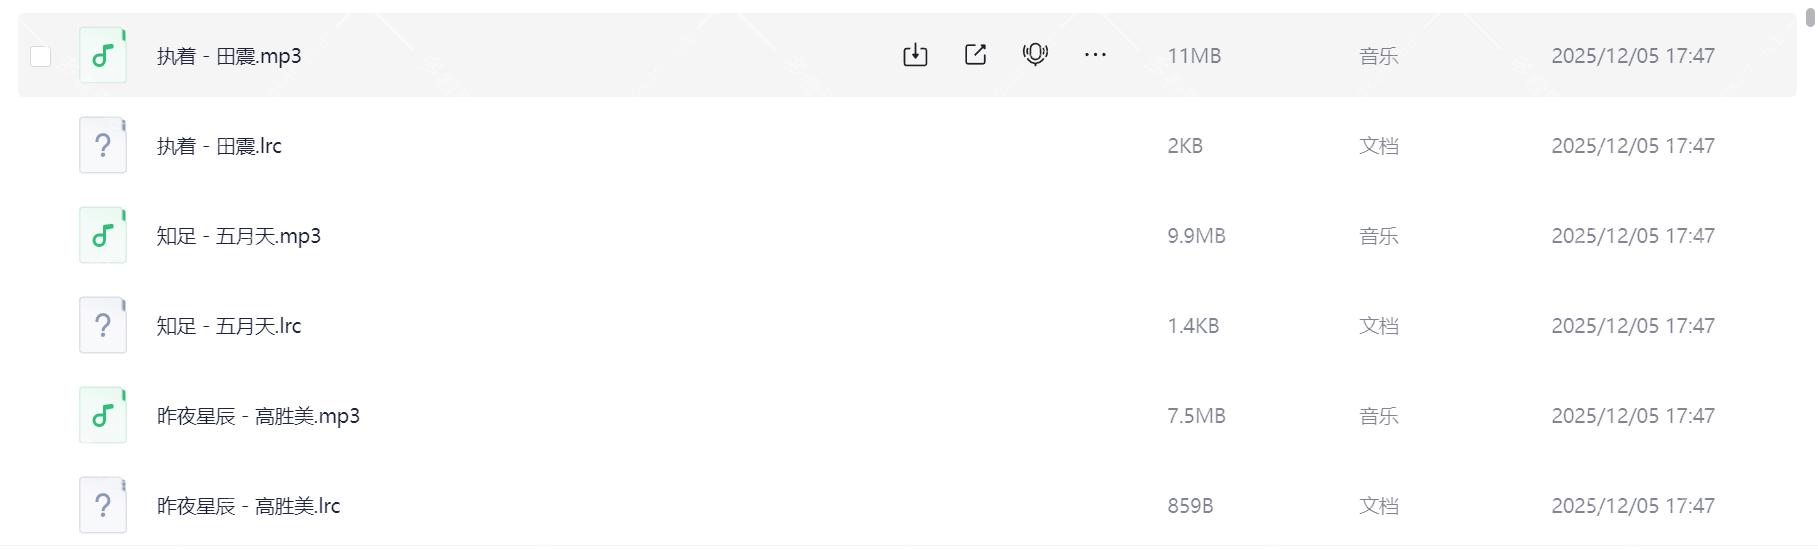Click the unknown-file icon of 知足 - 五月天.lrc
The width and height of the screenshot is (1818, 549).
click(x=103, y=325)
